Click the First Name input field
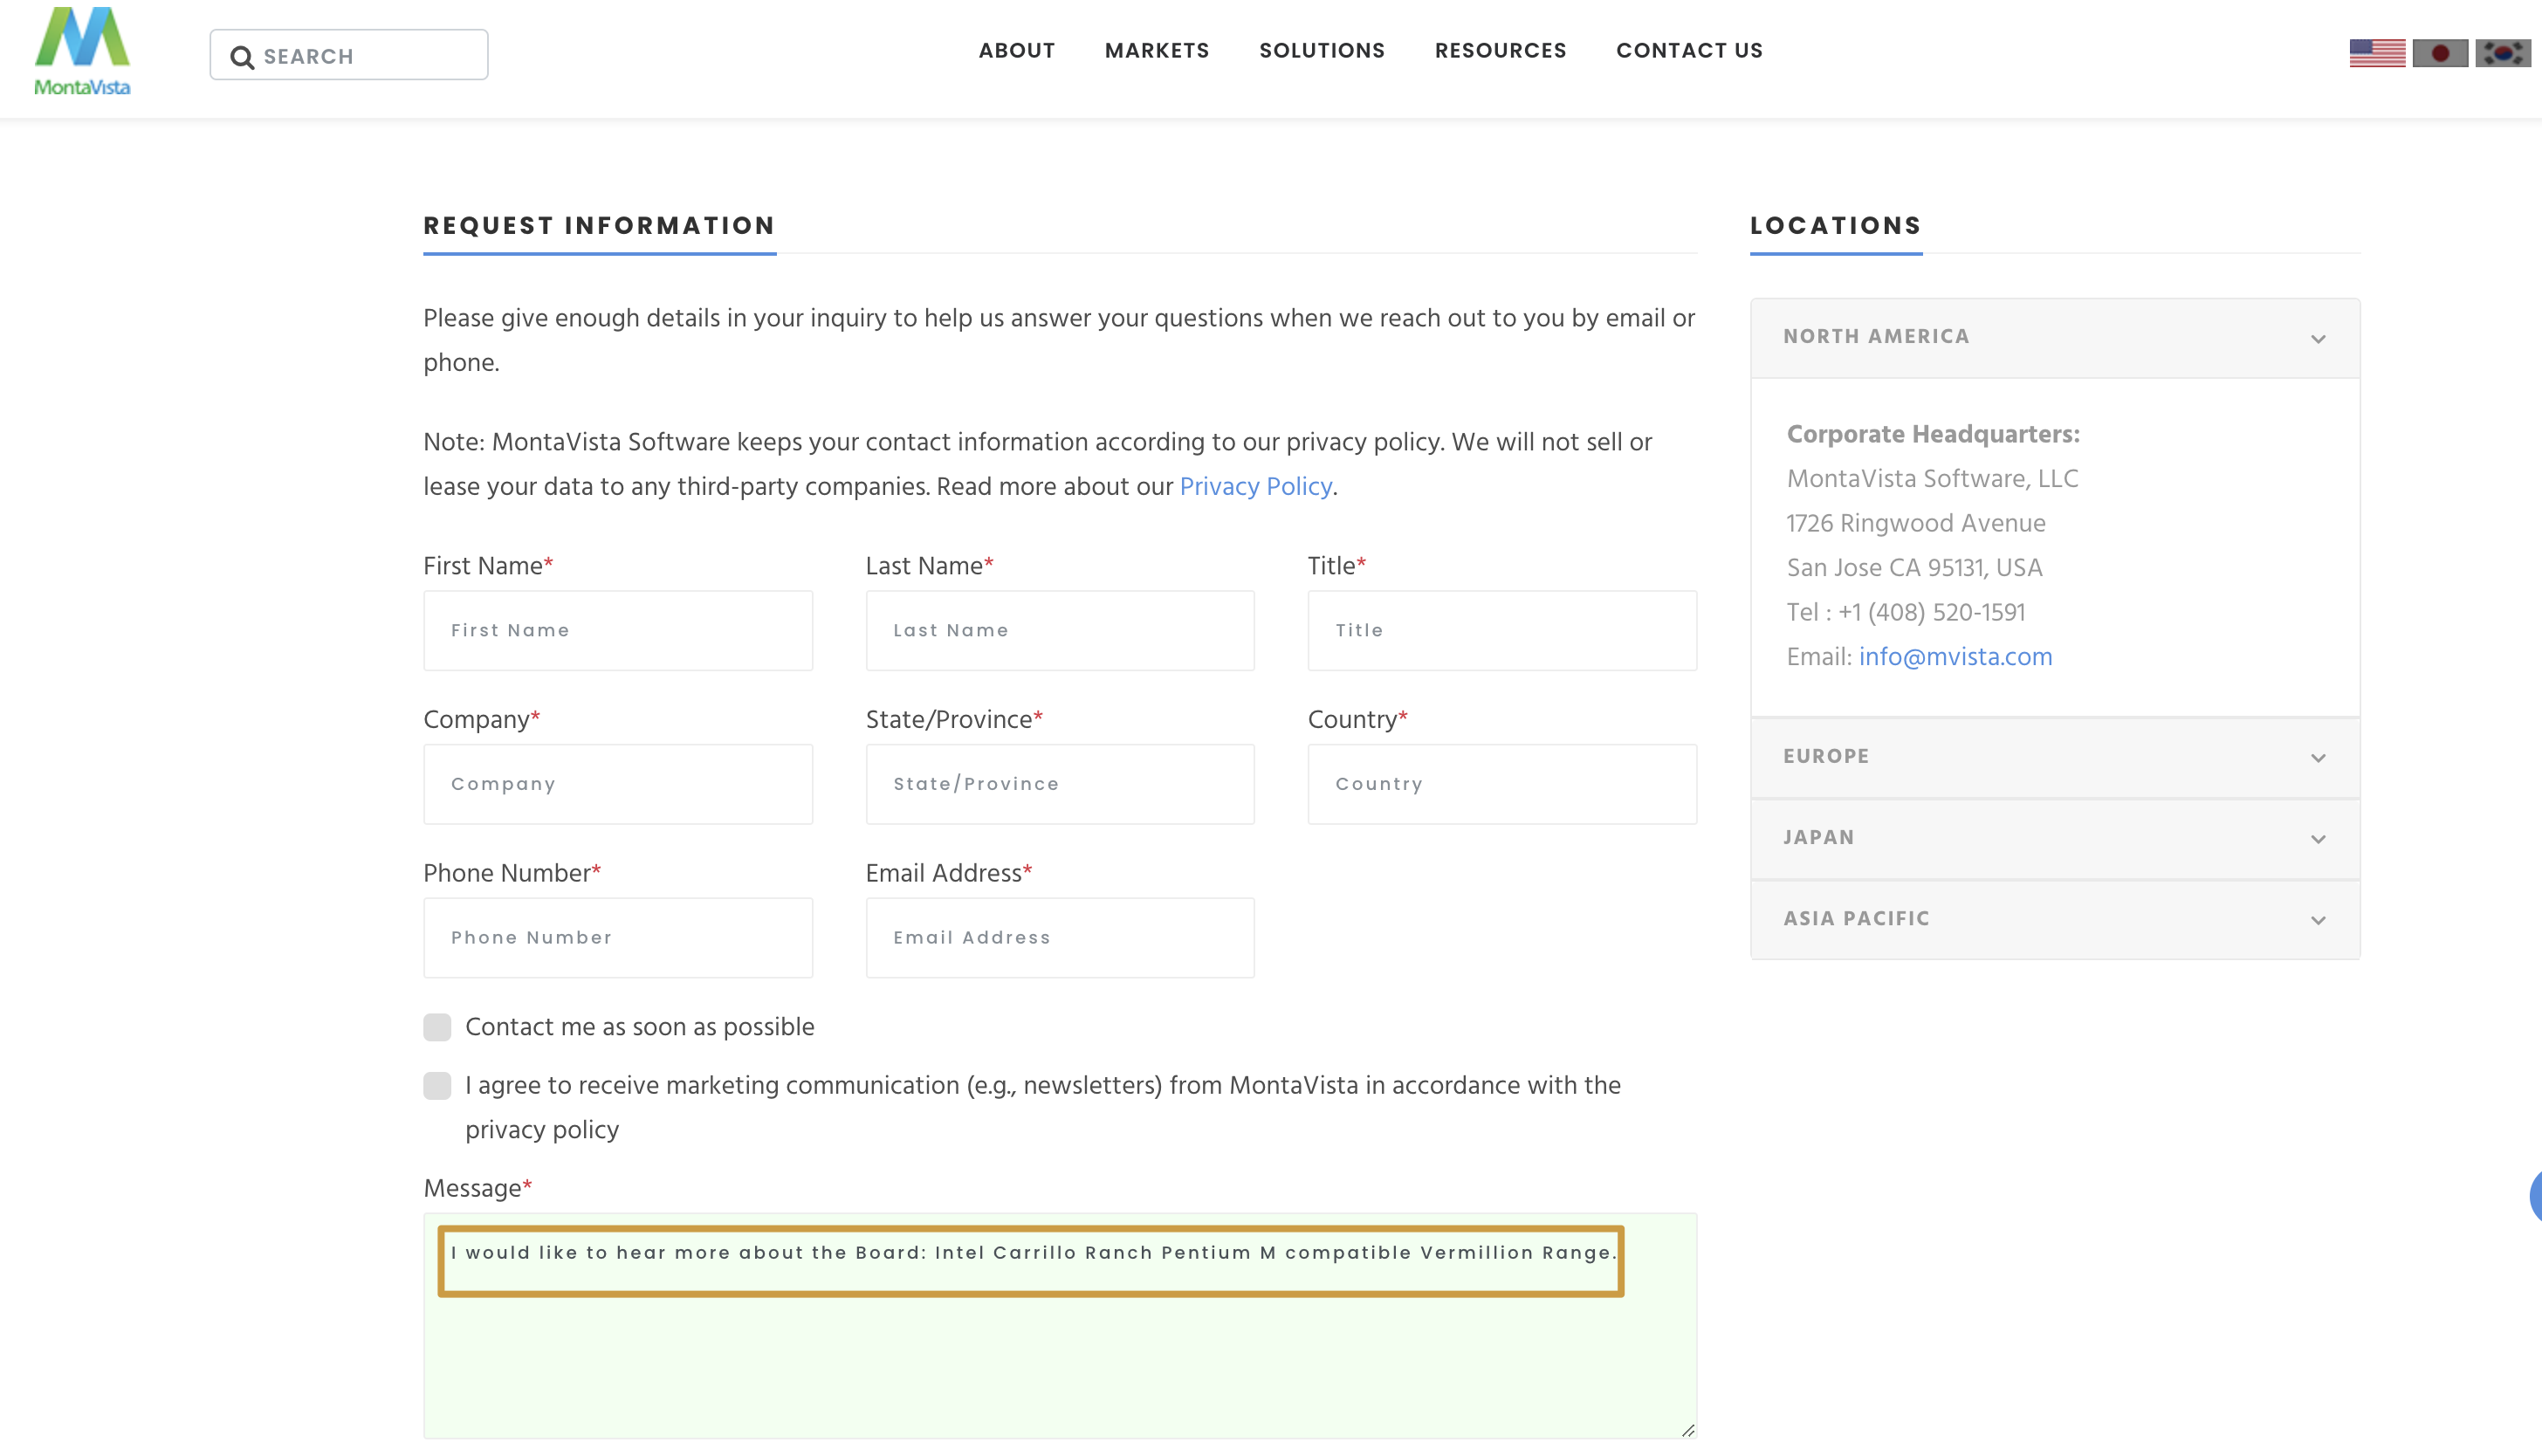 click(x=617, y=630)
